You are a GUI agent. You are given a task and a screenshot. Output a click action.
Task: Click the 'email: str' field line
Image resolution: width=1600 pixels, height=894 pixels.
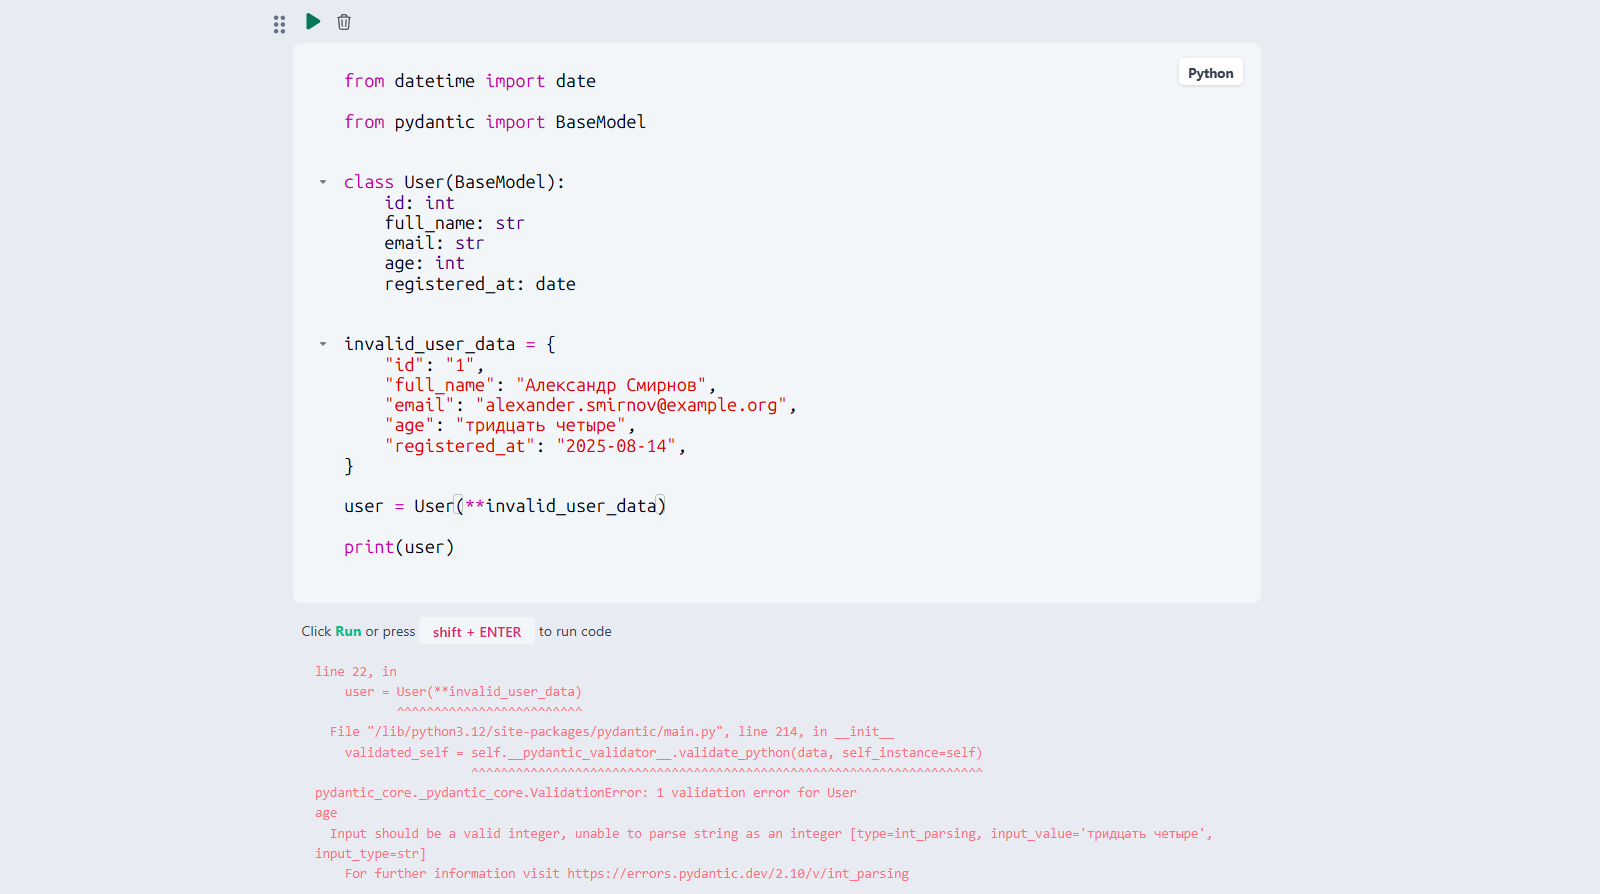pos(434,243)
